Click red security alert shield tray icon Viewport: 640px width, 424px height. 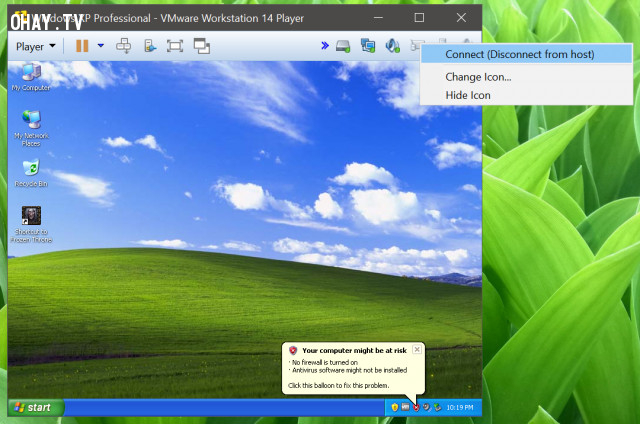click(x=416, y=407)
